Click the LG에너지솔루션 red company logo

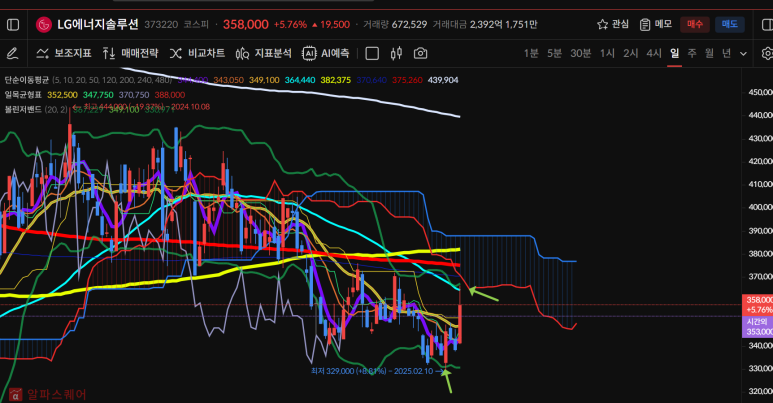point(44,25)
